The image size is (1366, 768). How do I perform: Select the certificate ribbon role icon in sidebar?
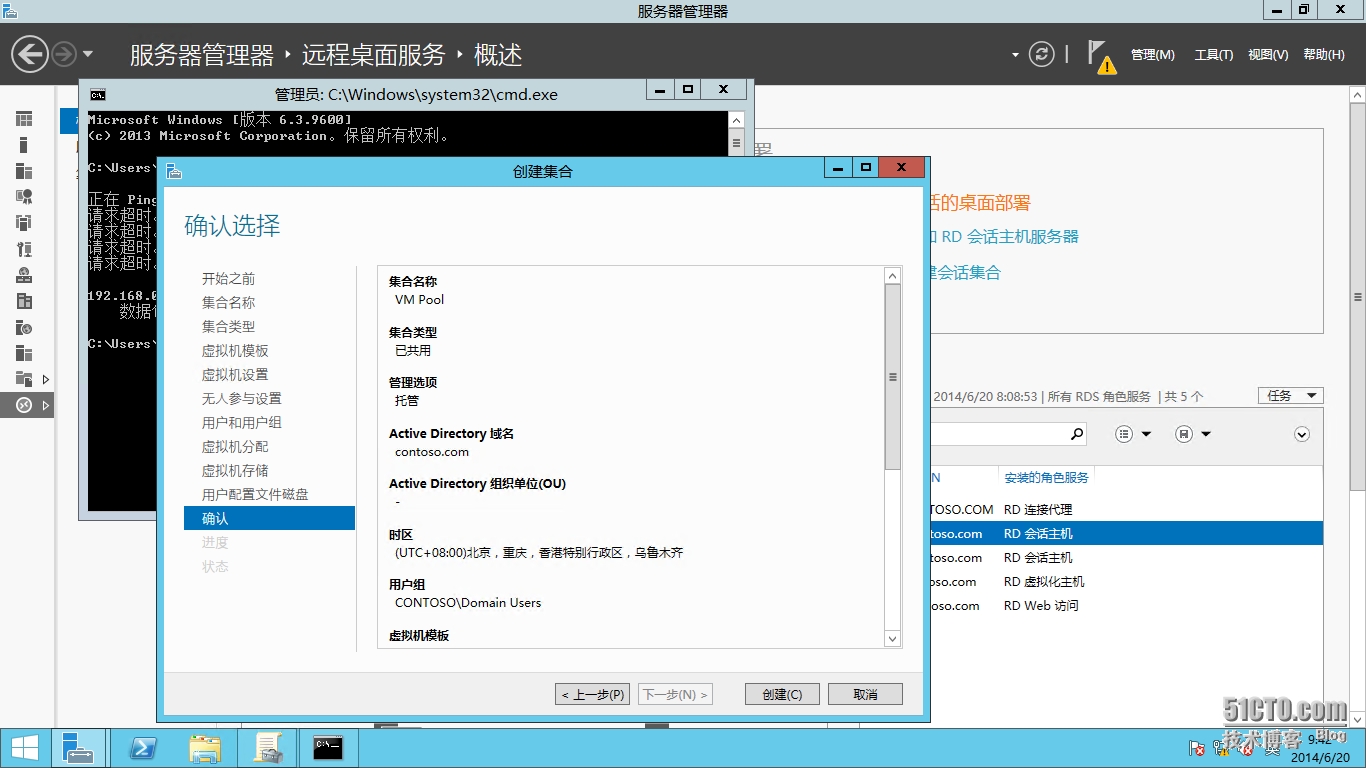24,197
